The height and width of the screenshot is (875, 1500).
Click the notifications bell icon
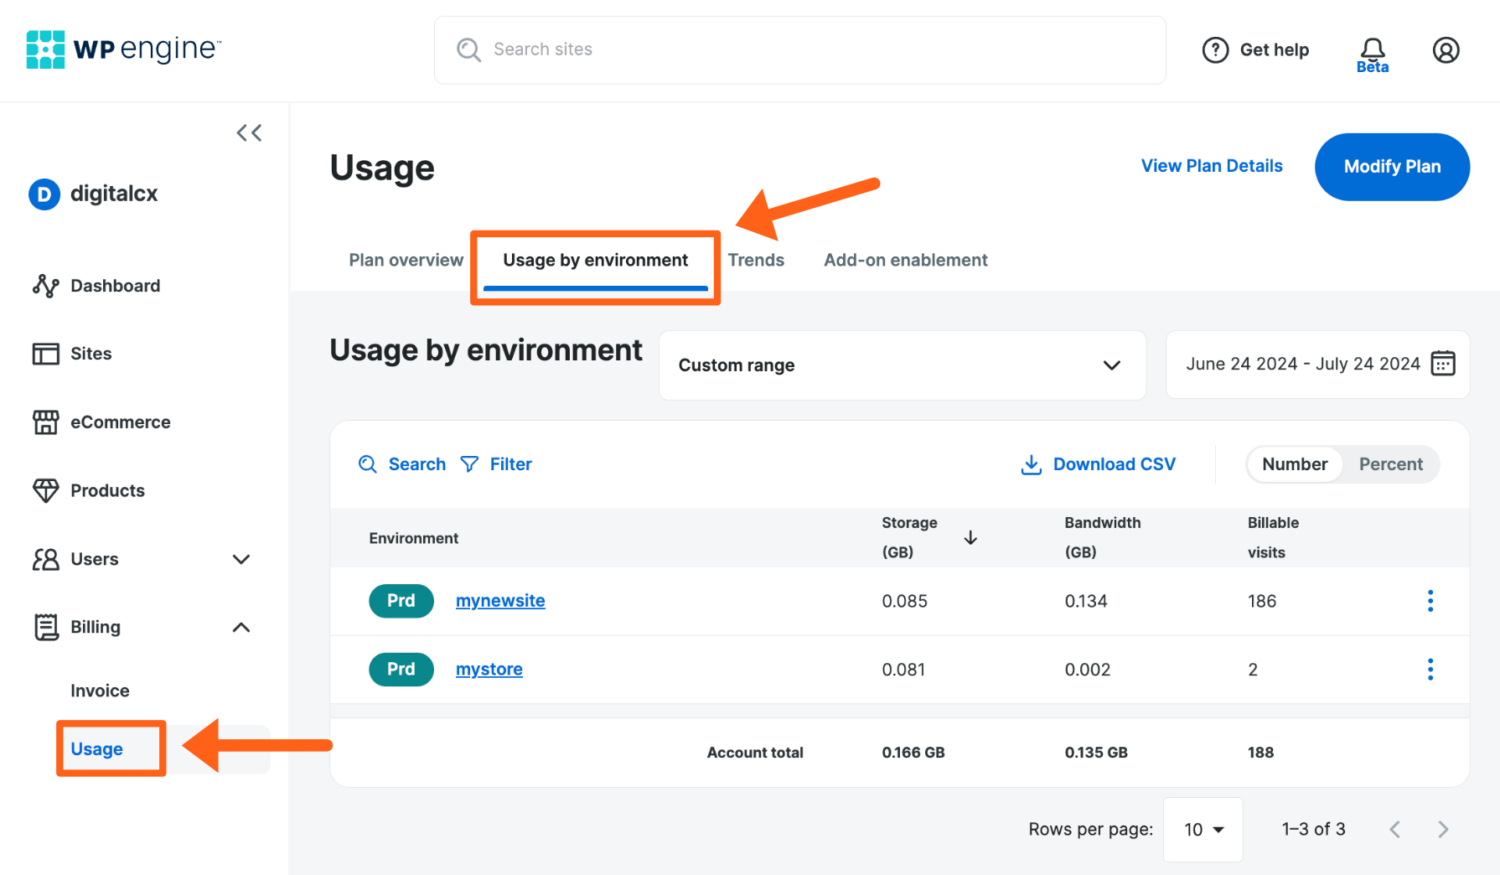[1372, 49]
